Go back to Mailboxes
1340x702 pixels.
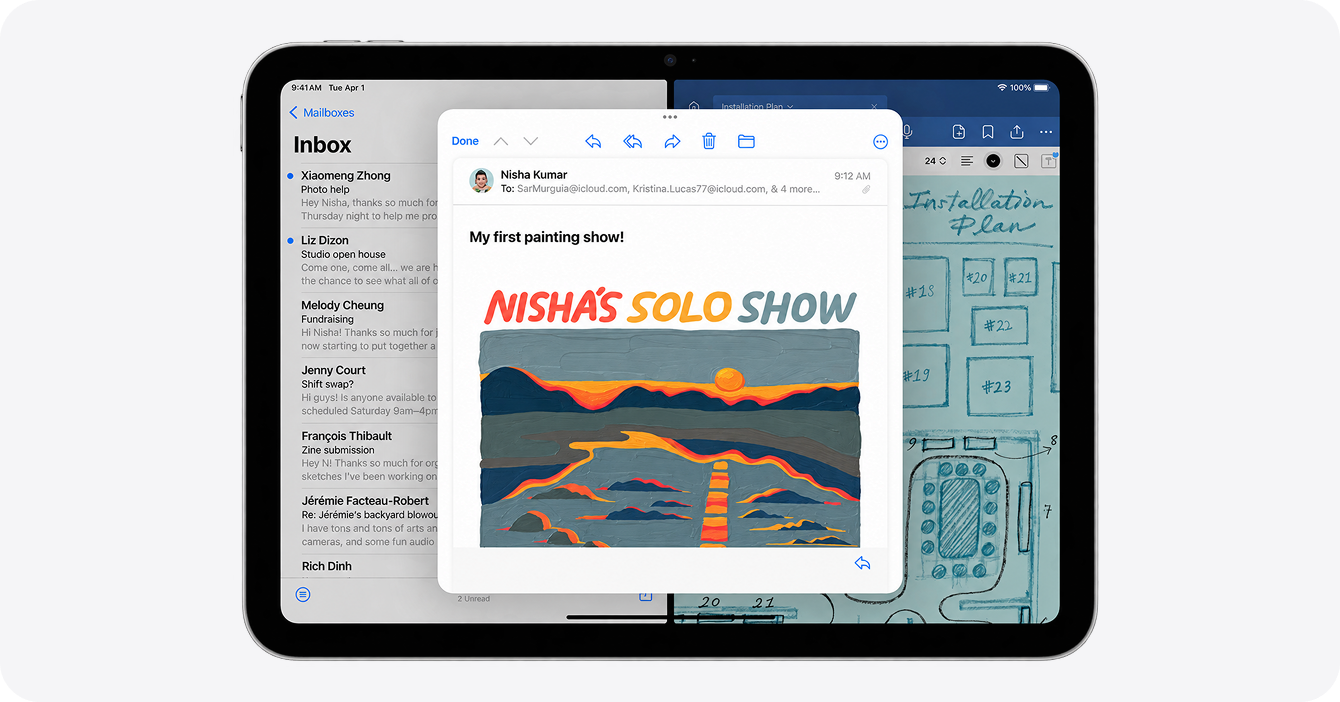click(322, 113)
